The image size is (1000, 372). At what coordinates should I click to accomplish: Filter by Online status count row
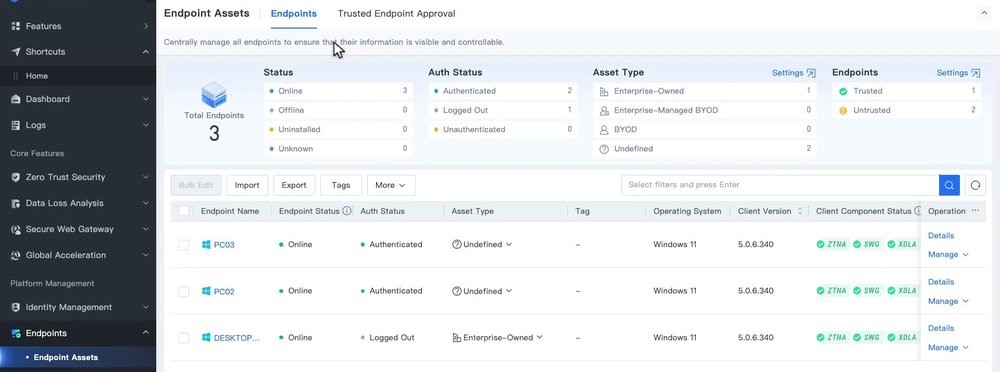coord(338,91)
